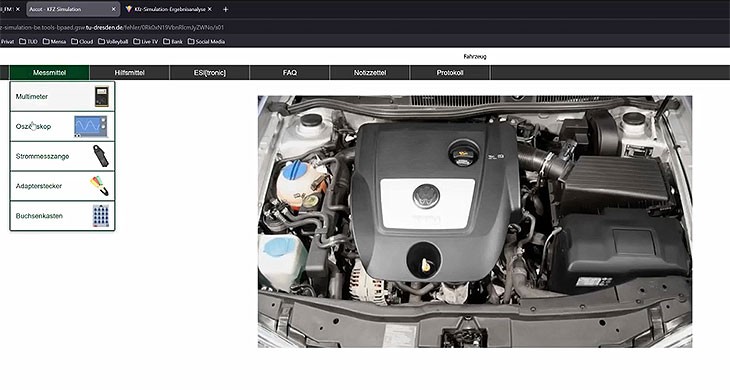Screen dimensions: 730x390
Task: Click the multimeter device icon
Action: click(x=101, y=97)
